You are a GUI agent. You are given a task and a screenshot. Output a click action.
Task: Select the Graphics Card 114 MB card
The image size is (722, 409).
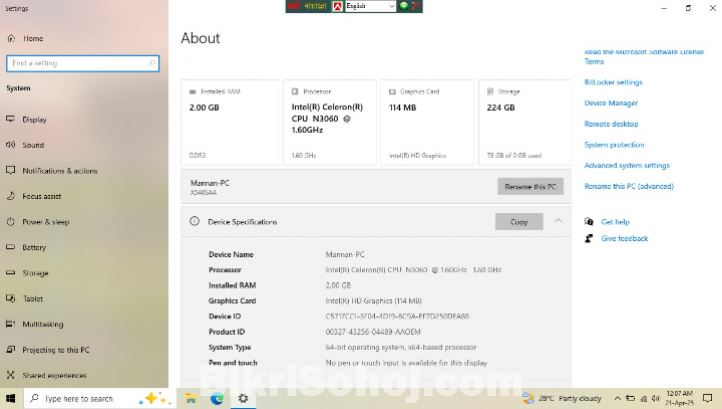point(427,123)
